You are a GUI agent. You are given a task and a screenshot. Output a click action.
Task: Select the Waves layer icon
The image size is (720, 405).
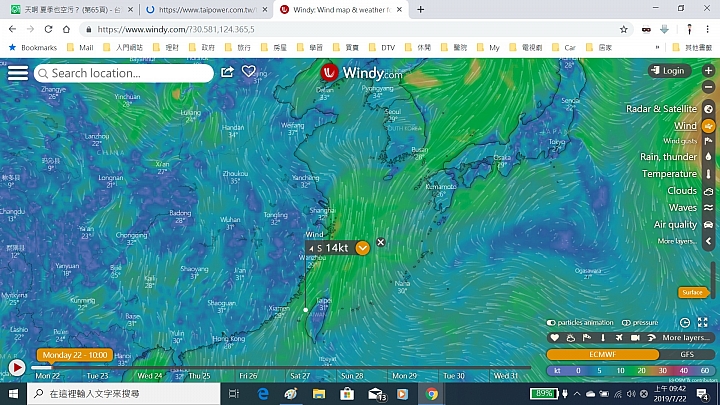click(x=709, y=208)
